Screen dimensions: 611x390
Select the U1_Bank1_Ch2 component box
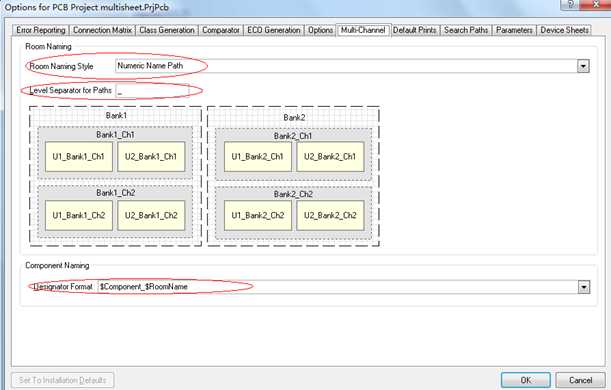click(x=79, y=215)
